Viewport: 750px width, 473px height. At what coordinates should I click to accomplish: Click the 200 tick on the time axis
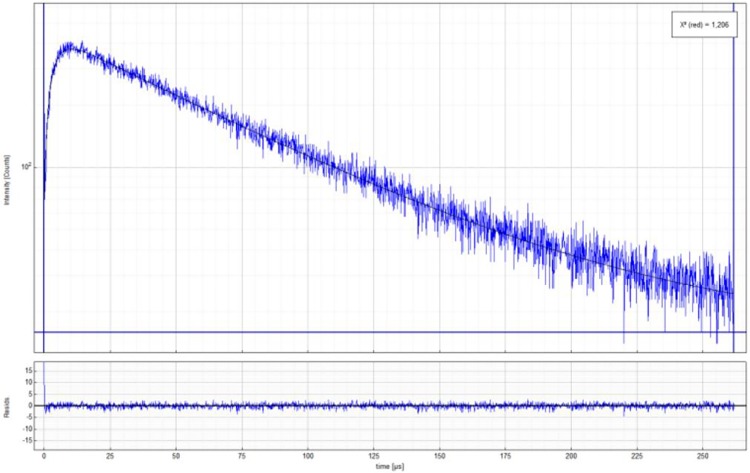(x=571, y=454)
